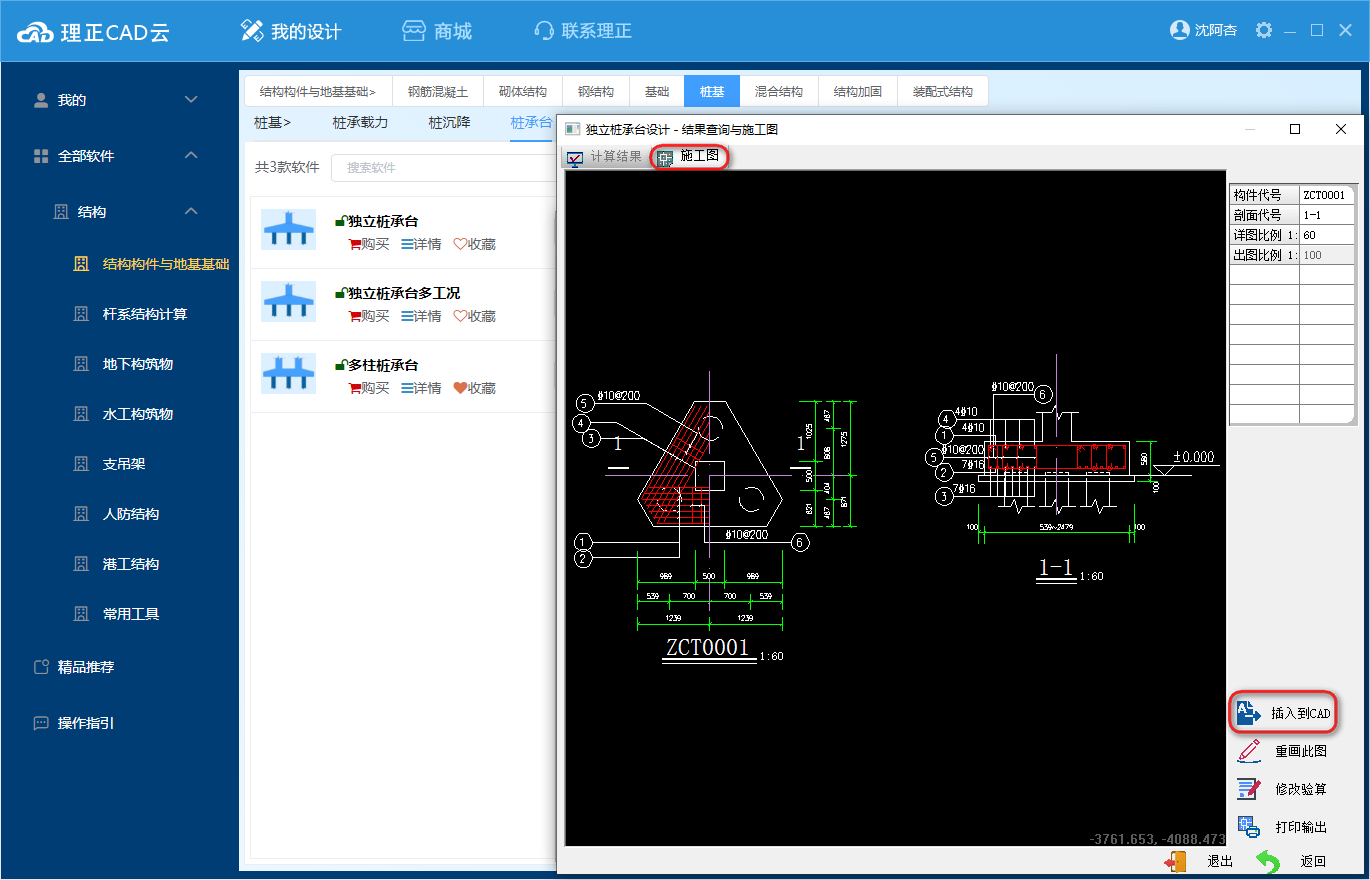Click 购买 for 多柱桩承台
Viewport: 1370px width, 880px height.
[x=368, y=388]
